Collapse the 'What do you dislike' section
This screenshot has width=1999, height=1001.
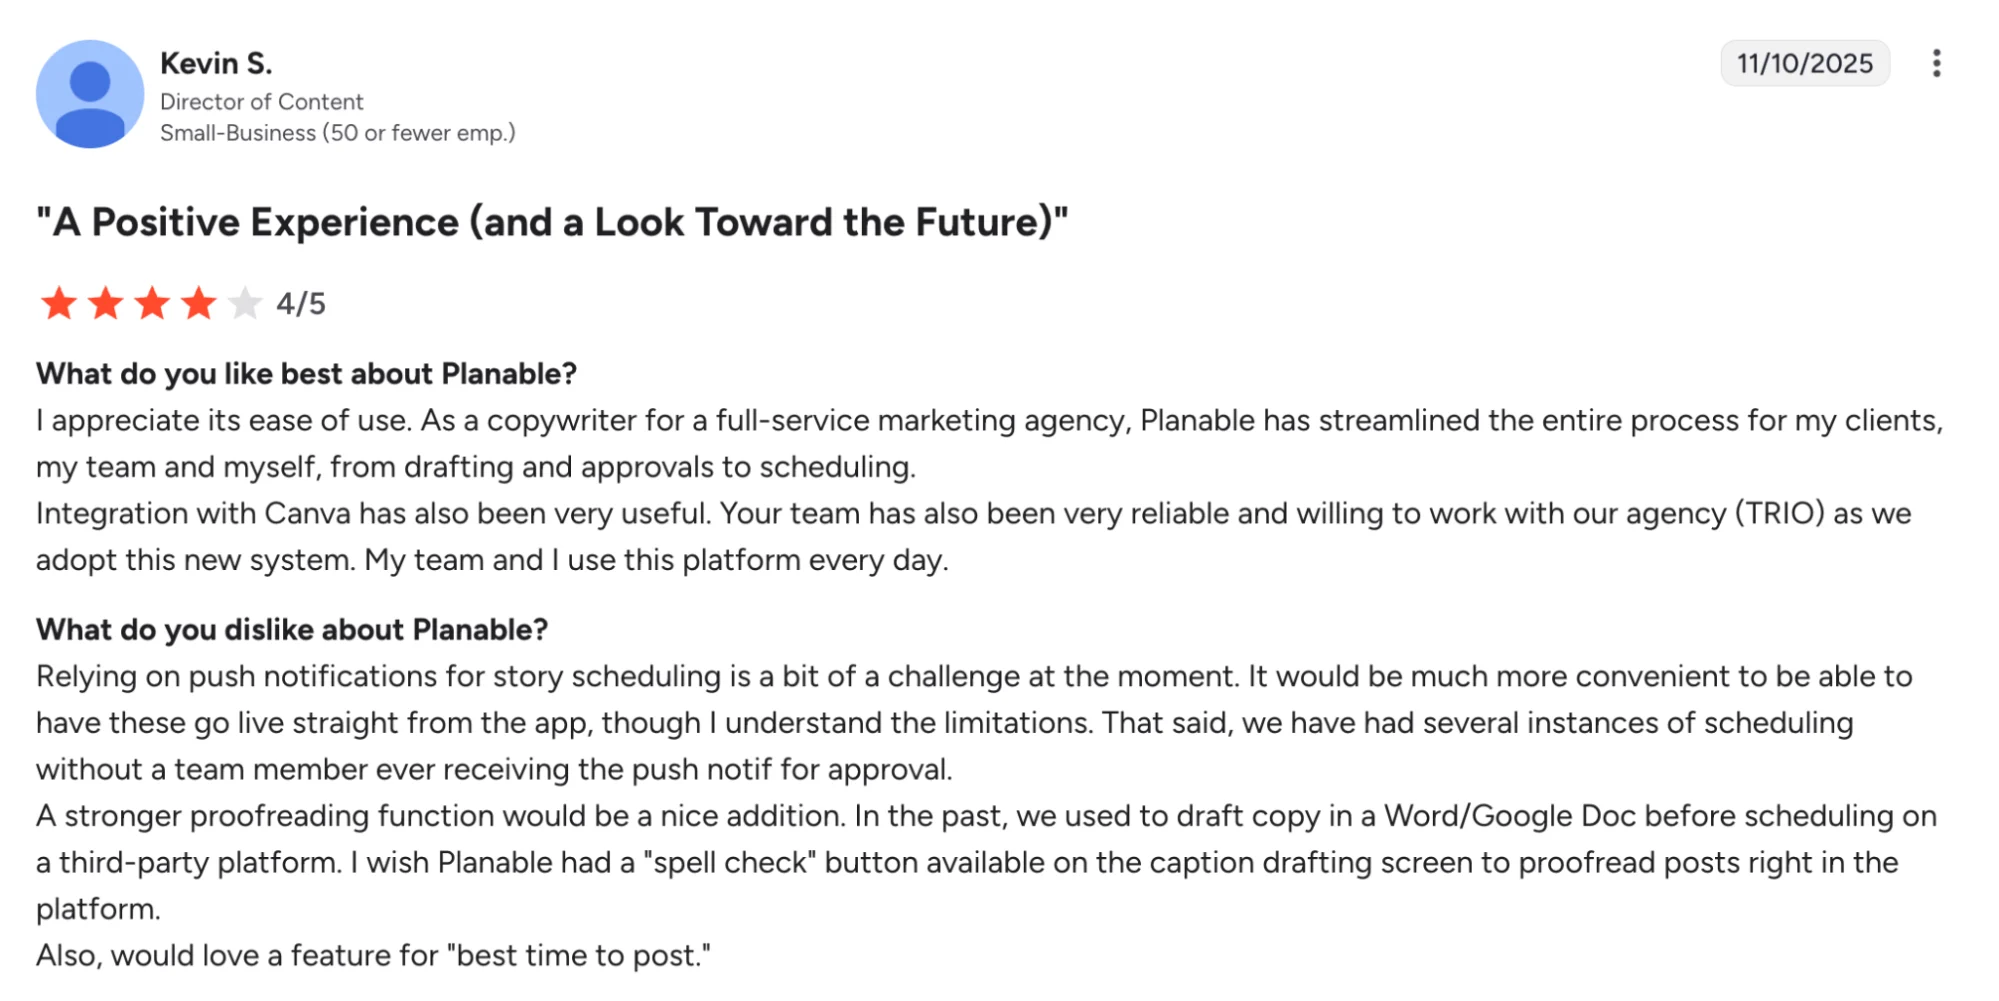click(x=292, y=630)
